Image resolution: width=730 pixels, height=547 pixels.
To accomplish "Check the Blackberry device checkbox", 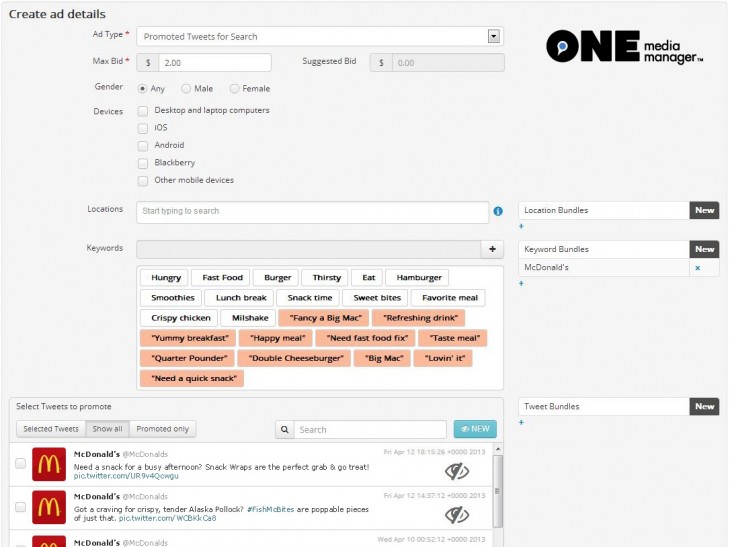I will click(143, 163).
